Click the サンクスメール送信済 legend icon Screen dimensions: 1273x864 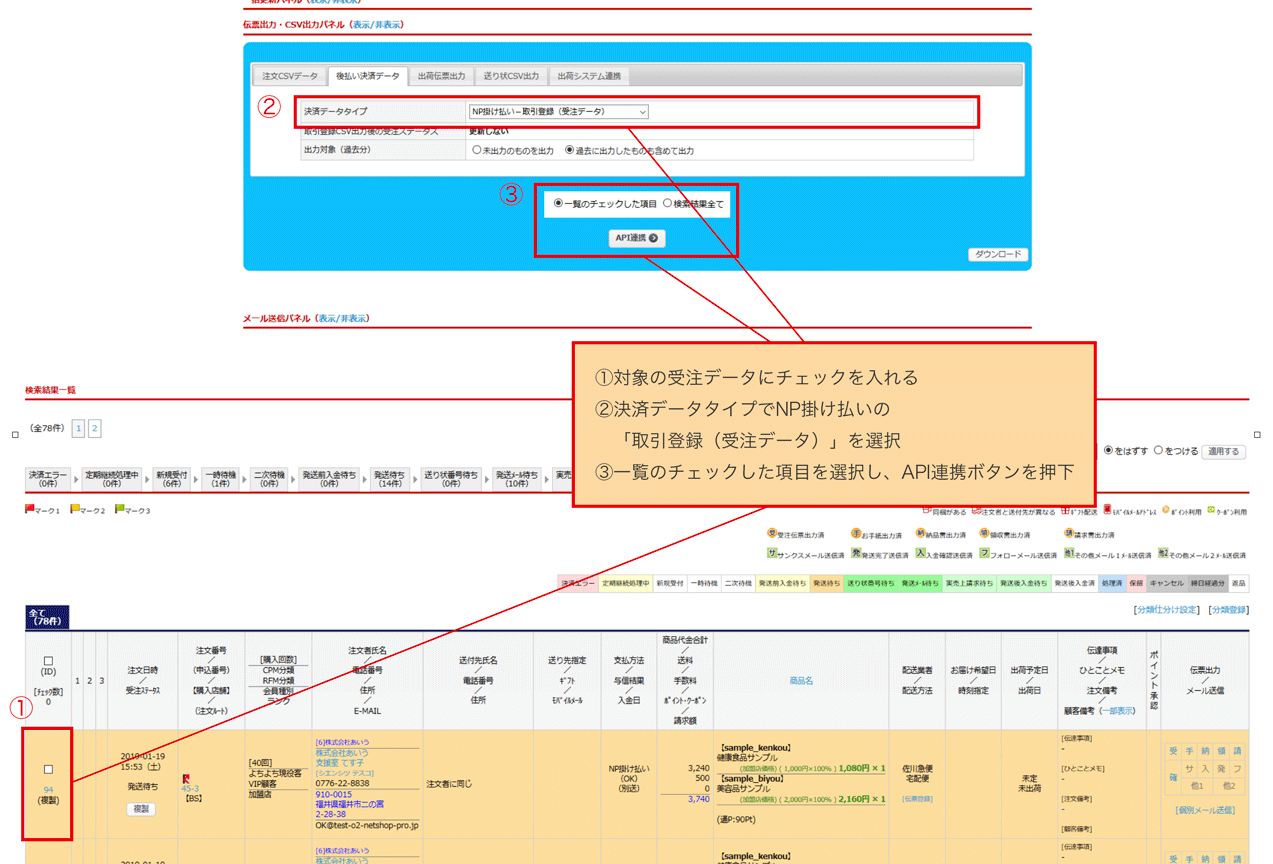772,553
